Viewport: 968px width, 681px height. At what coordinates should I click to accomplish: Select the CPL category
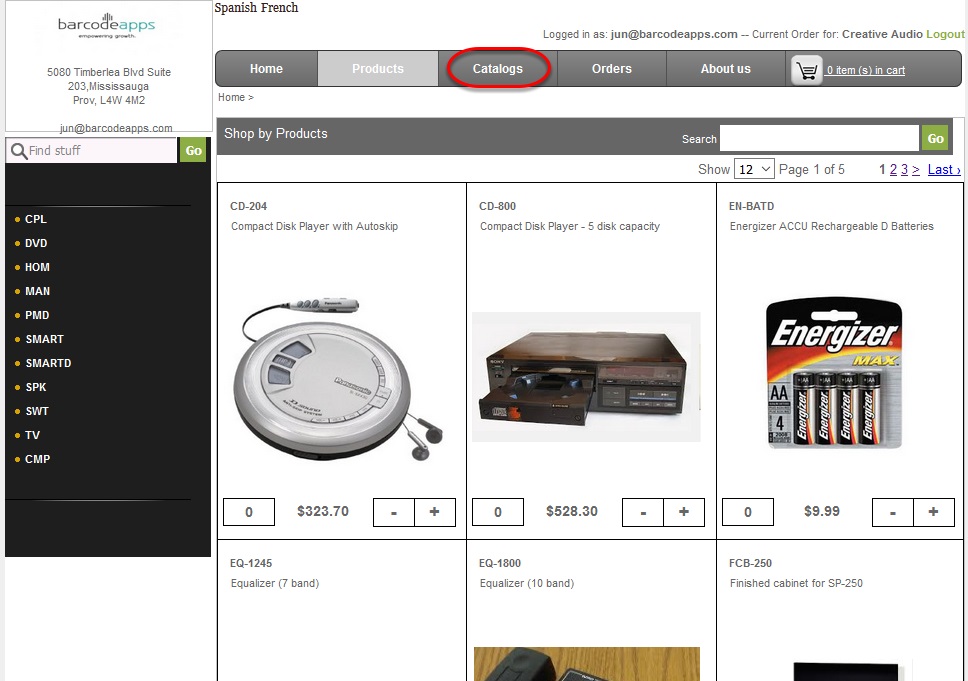tap(36, 219)
